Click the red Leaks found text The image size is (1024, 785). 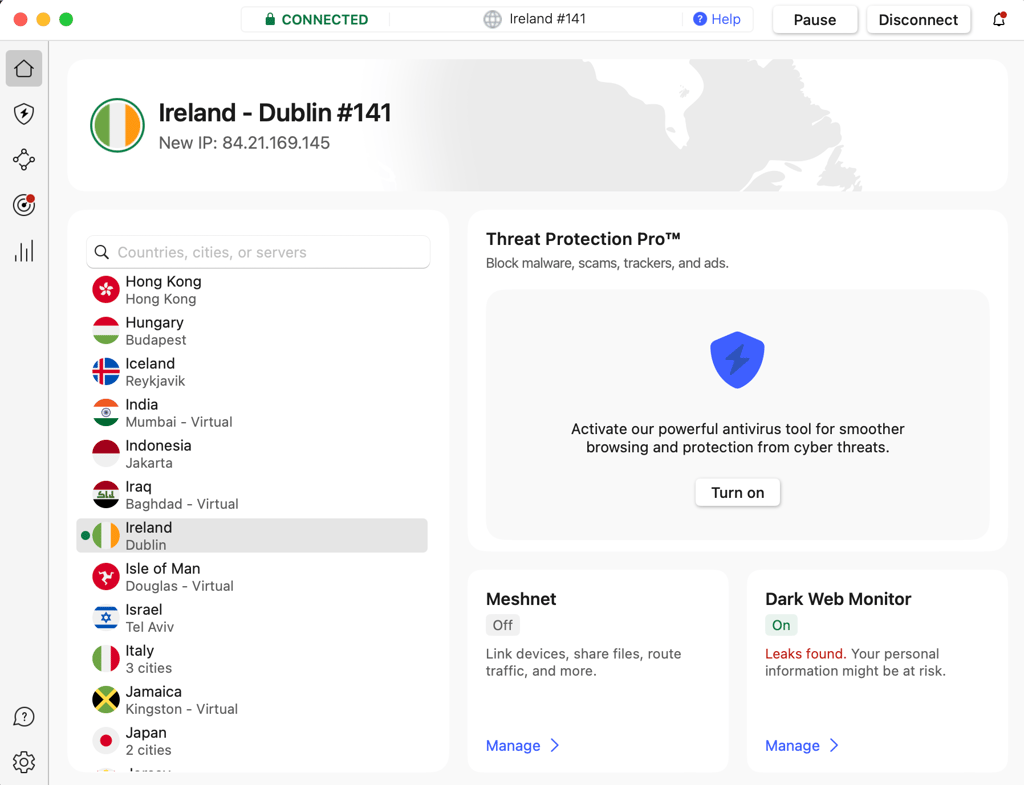coord(805,654)
